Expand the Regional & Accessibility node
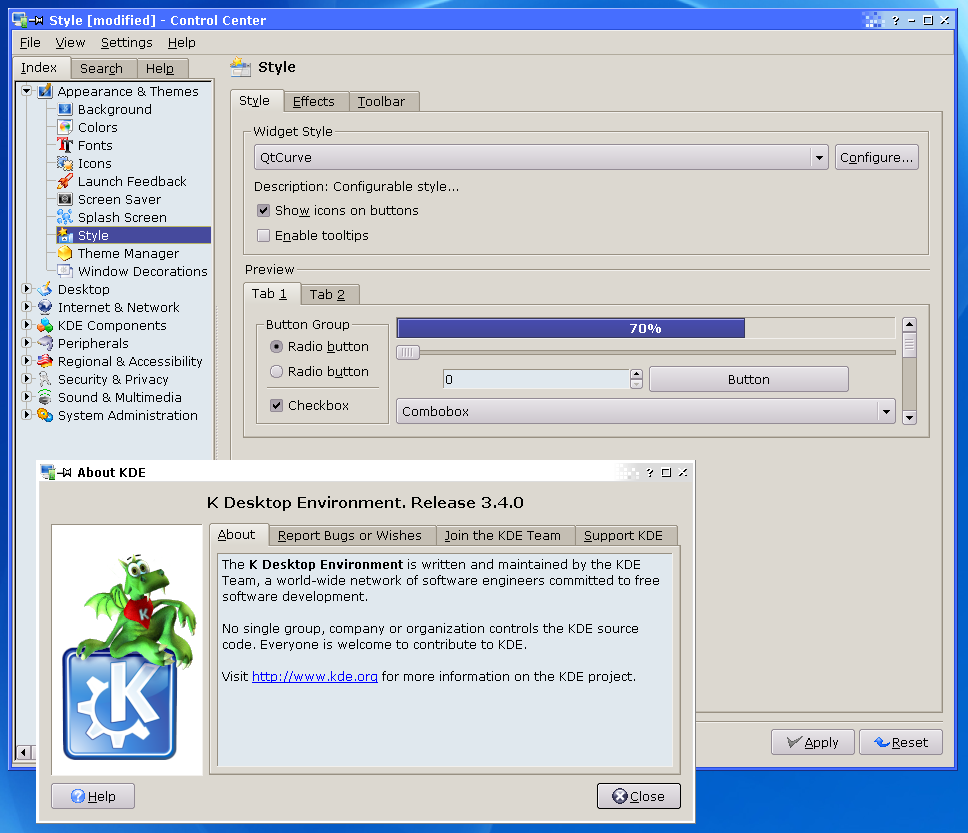The image size is (968, 833). 27,360
